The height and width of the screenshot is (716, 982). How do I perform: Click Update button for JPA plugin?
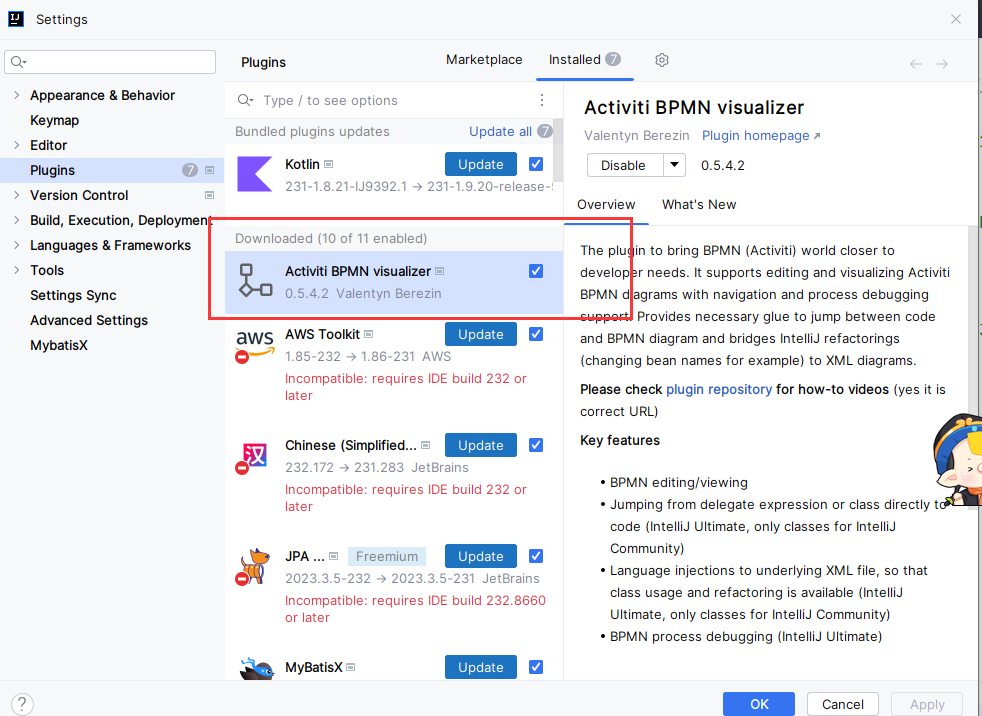point(481,556)
